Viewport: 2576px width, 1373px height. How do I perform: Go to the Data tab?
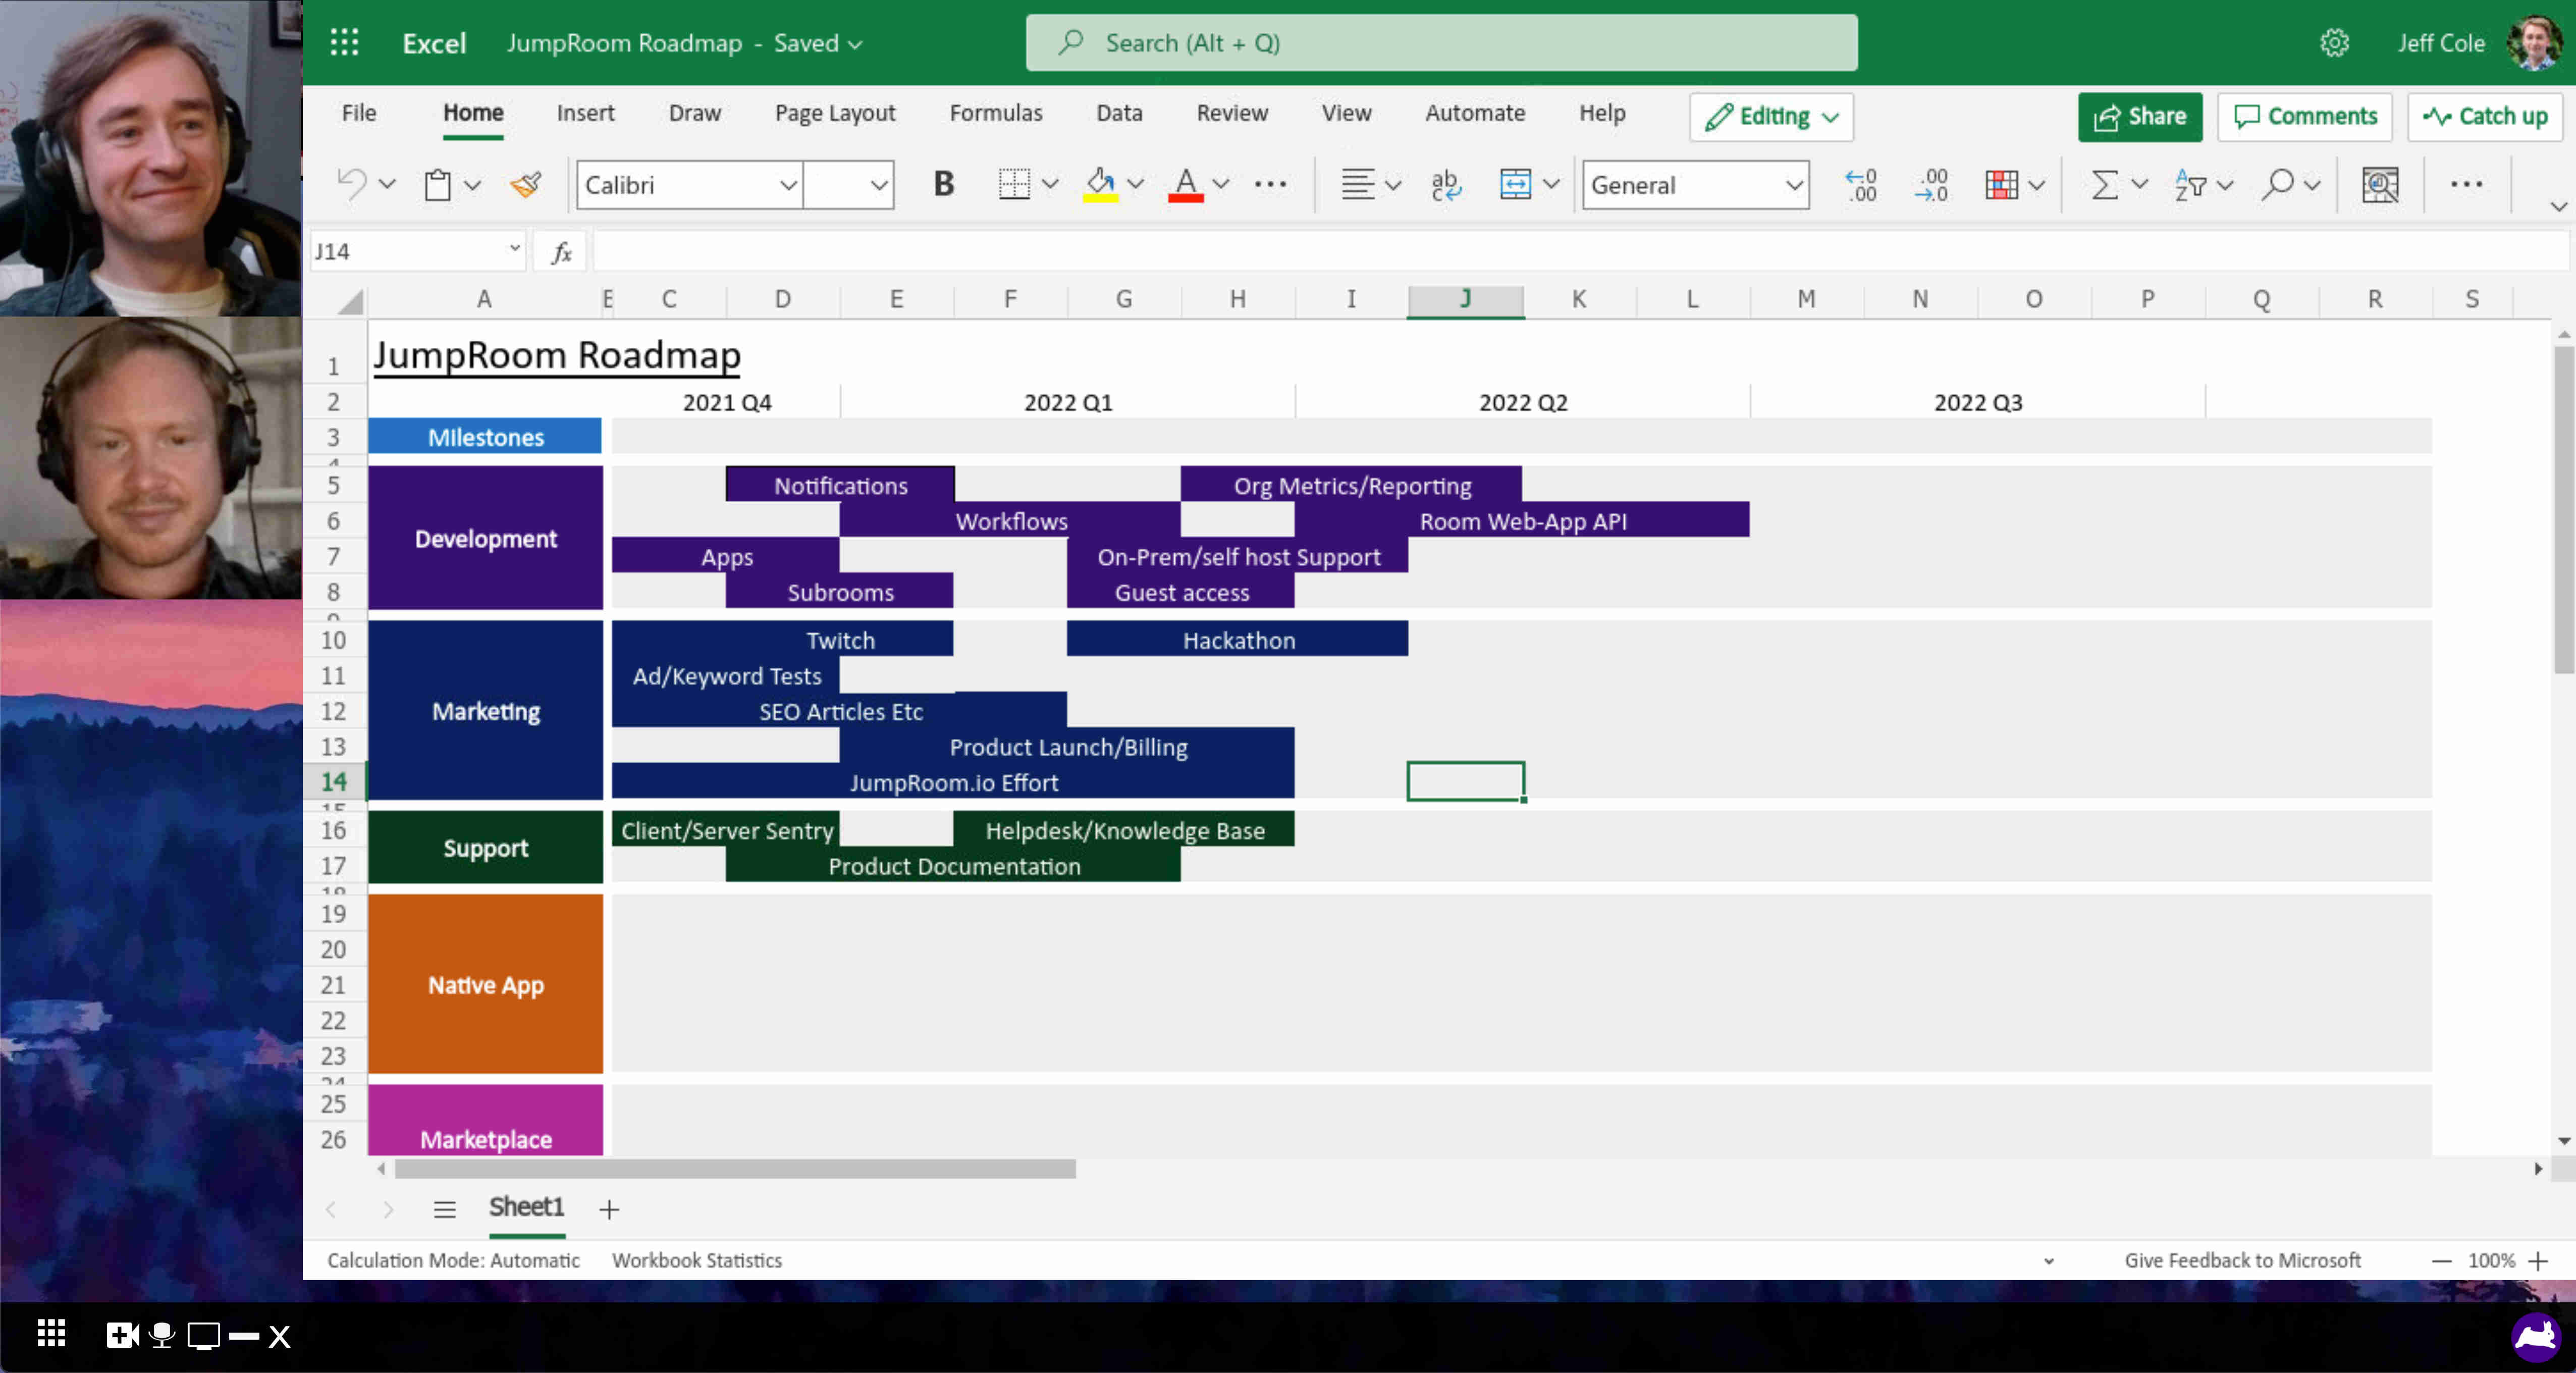(x=1119, y=113)
